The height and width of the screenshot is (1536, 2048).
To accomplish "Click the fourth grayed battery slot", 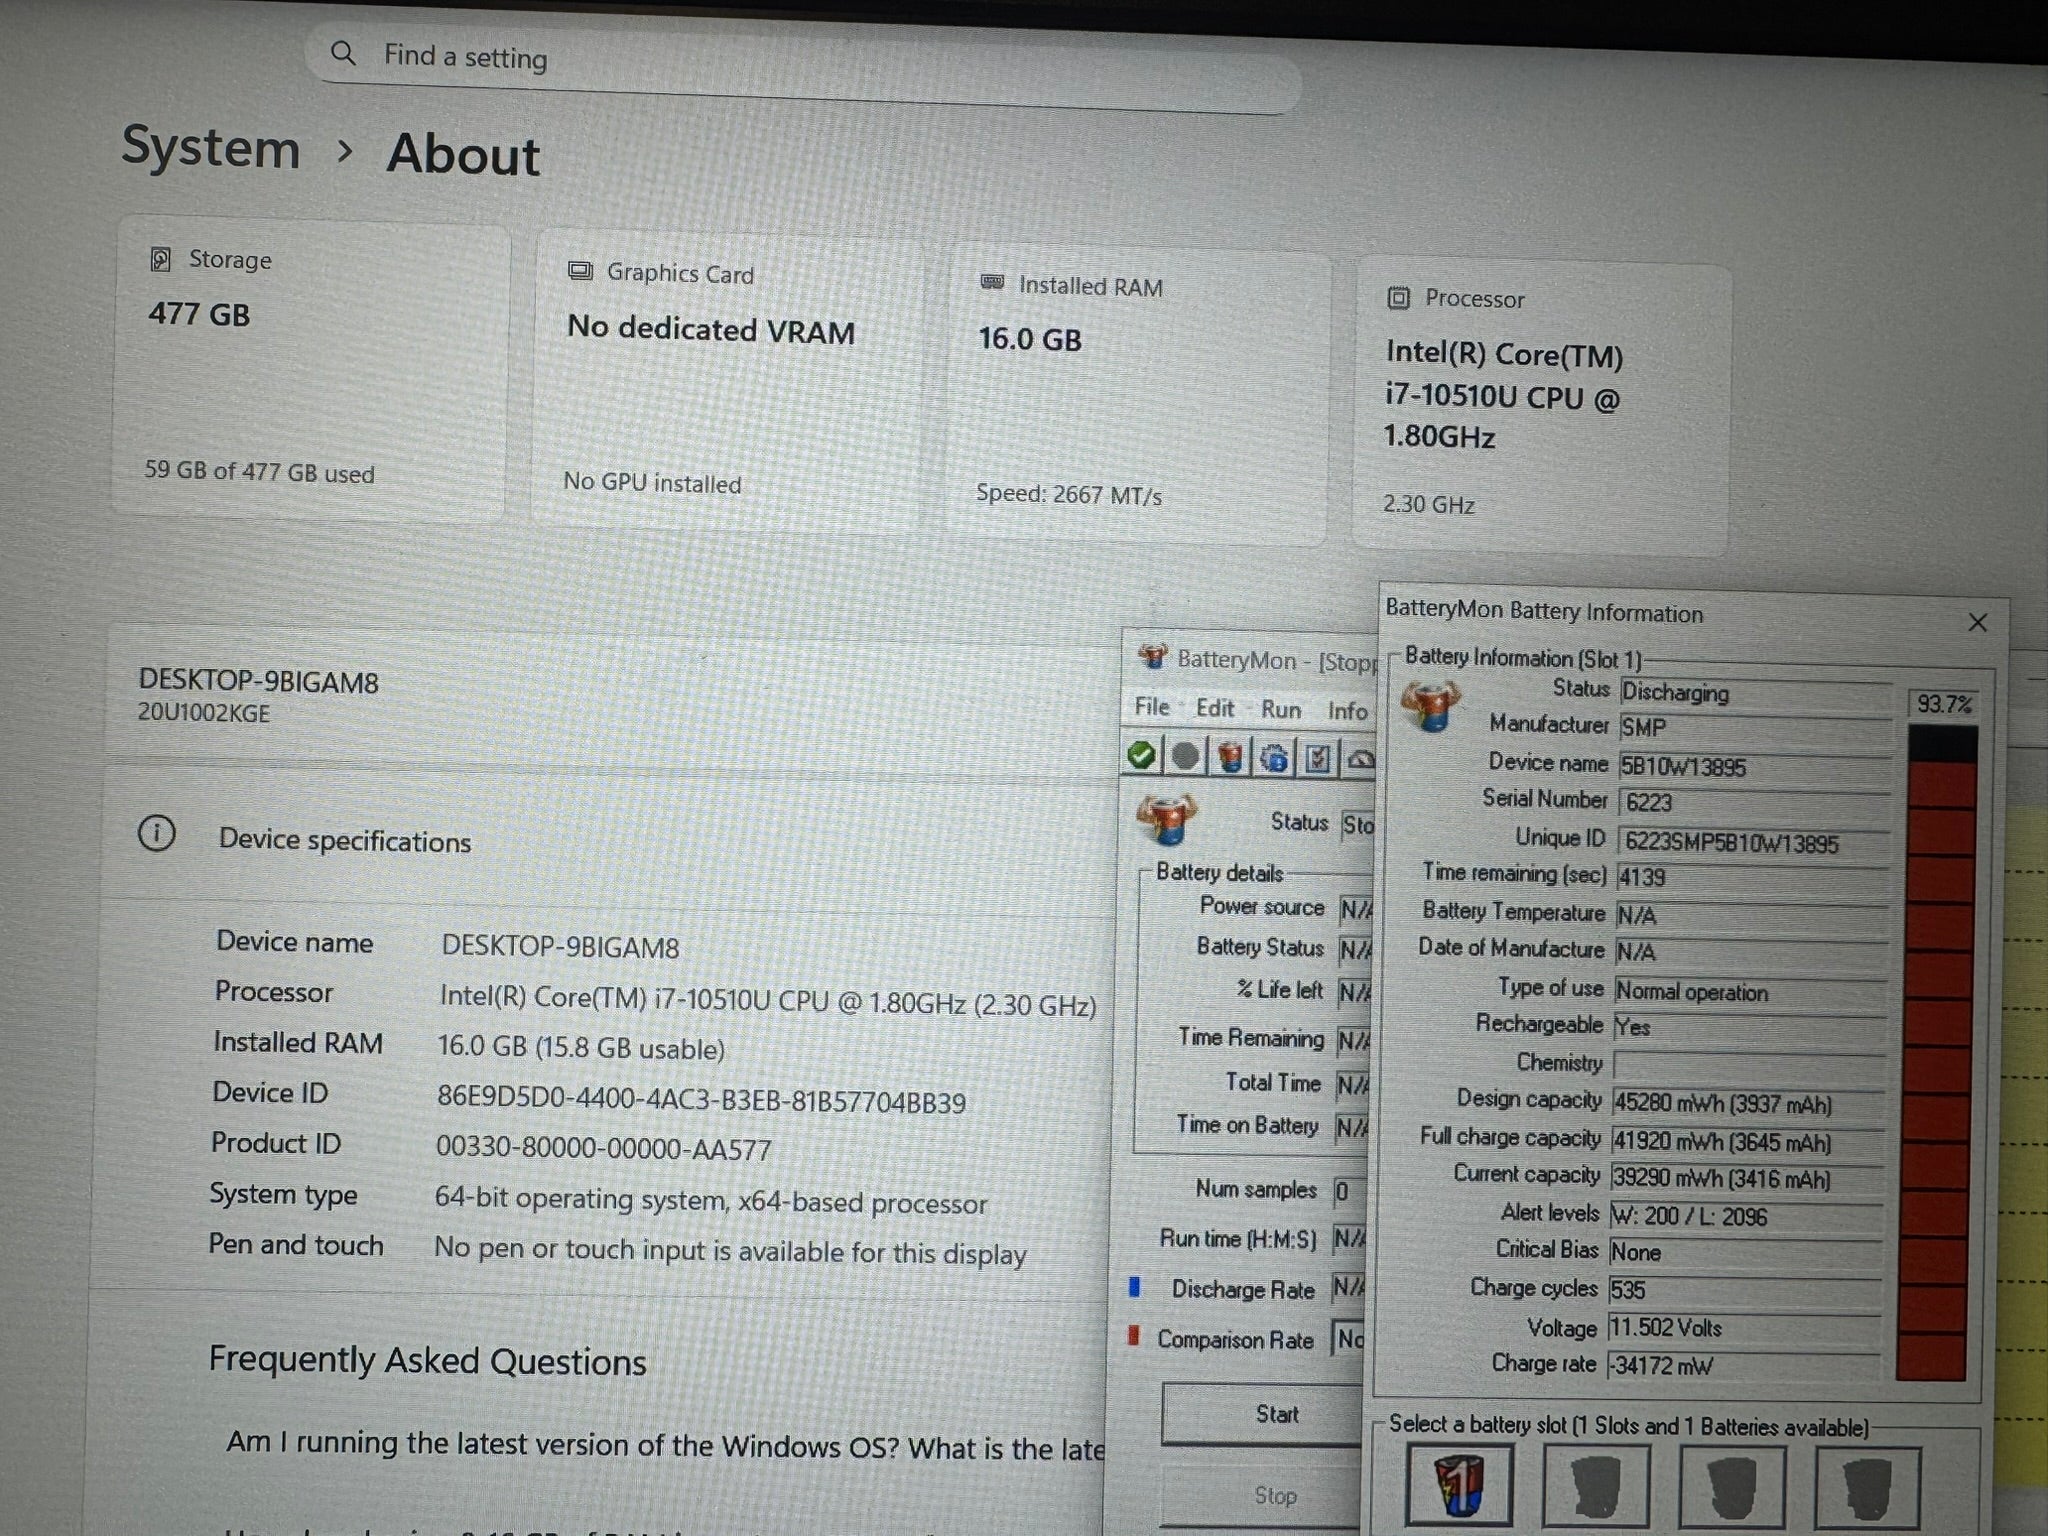I will [x=1866, y=1490].
